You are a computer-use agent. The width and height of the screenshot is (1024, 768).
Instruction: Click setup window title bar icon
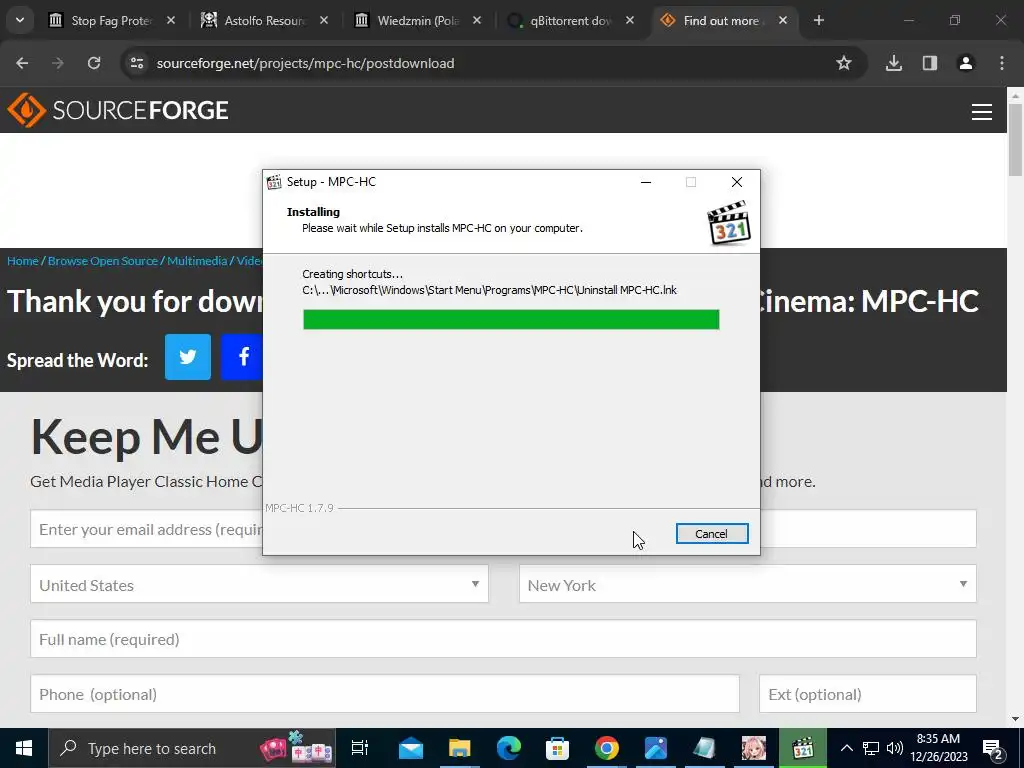click(x=274, y=182)
